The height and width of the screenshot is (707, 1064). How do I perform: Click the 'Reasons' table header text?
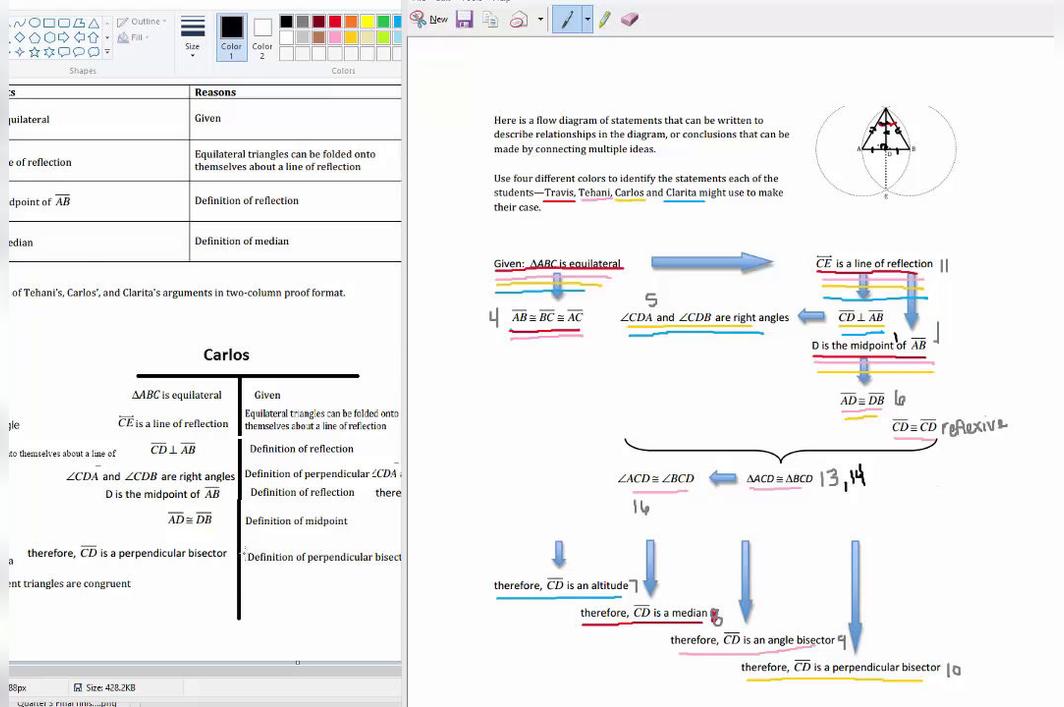pos(215,92)
